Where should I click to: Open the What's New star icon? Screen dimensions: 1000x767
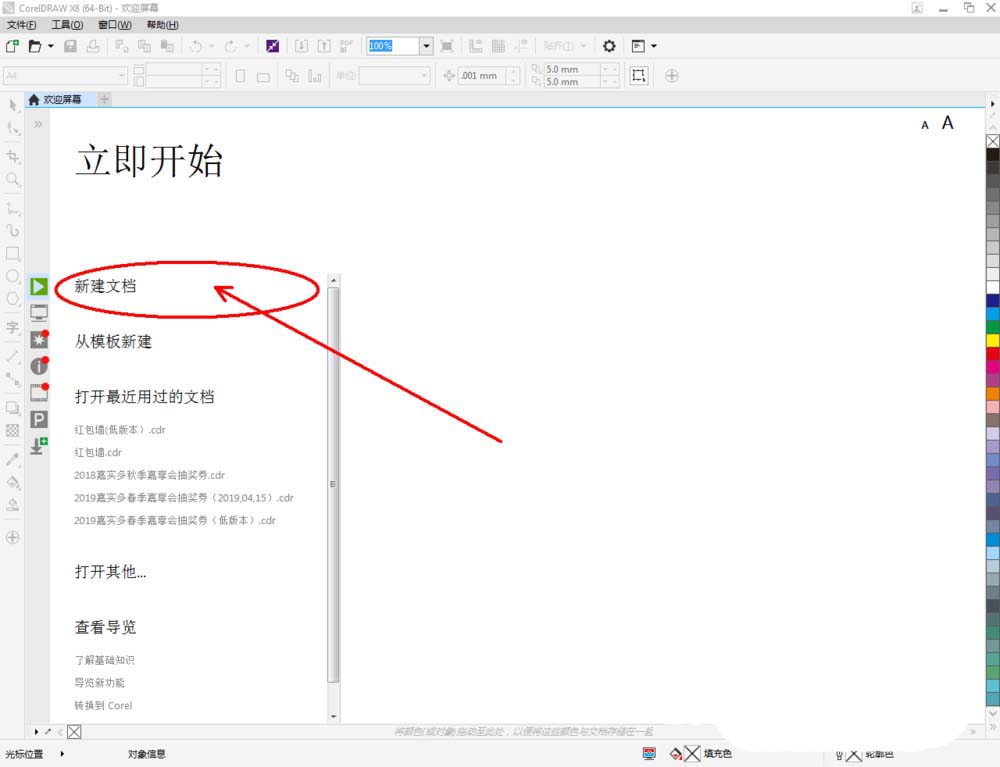[39, 340]
